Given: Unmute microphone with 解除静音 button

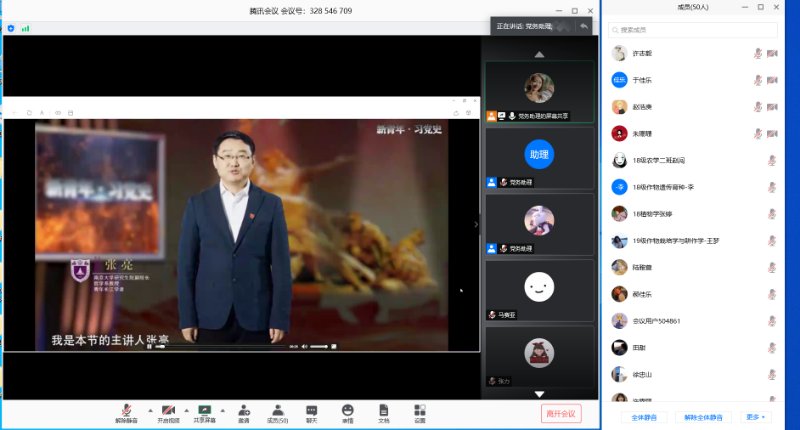Looking at the screenshot, I should pos(127,412).
